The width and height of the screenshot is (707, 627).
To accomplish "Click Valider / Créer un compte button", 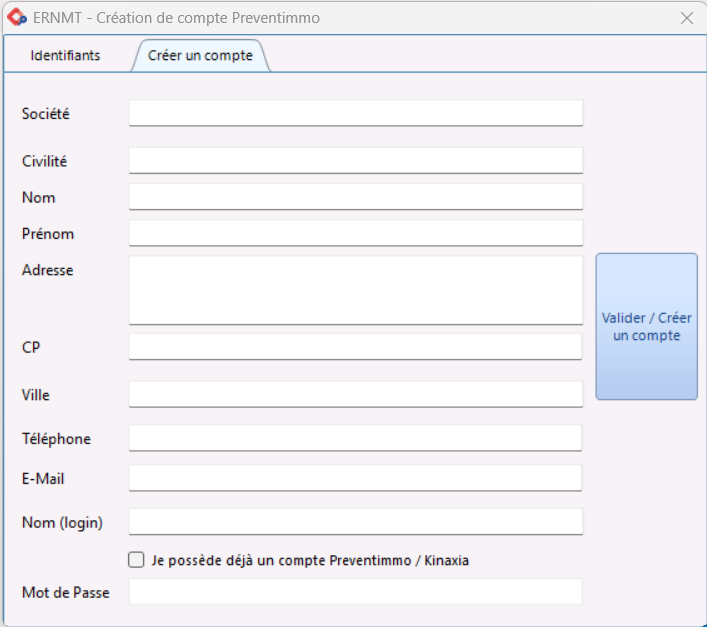I will click(x=646, y=326).
